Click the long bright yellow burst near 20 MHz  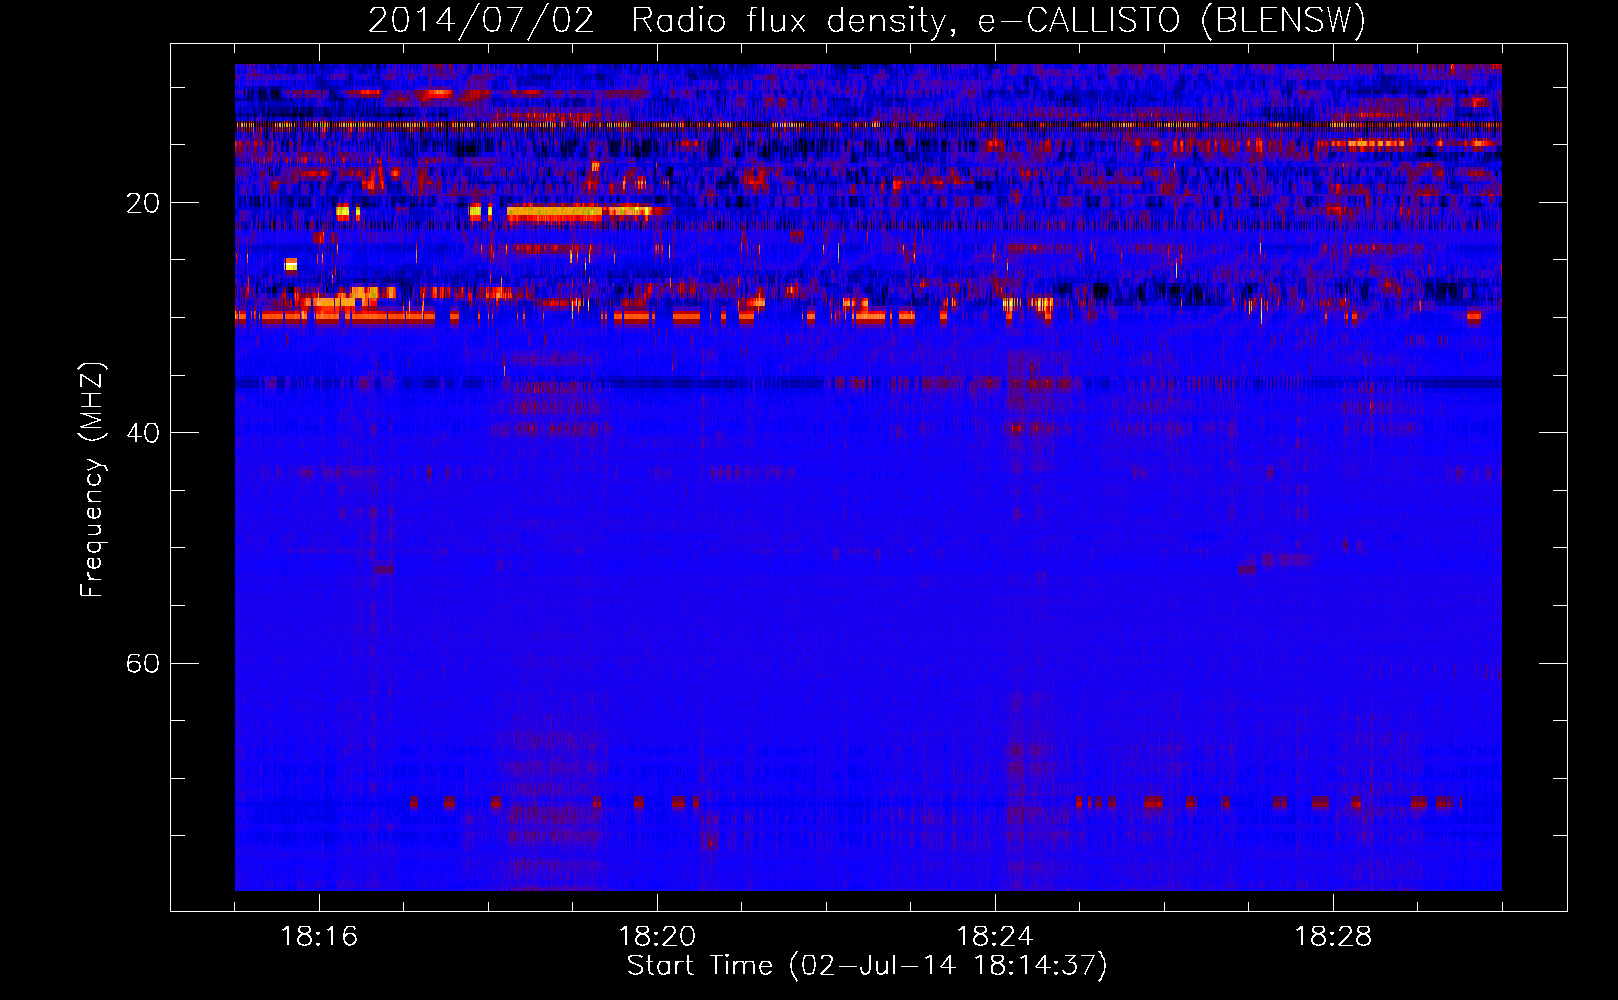tap(578, 212)
